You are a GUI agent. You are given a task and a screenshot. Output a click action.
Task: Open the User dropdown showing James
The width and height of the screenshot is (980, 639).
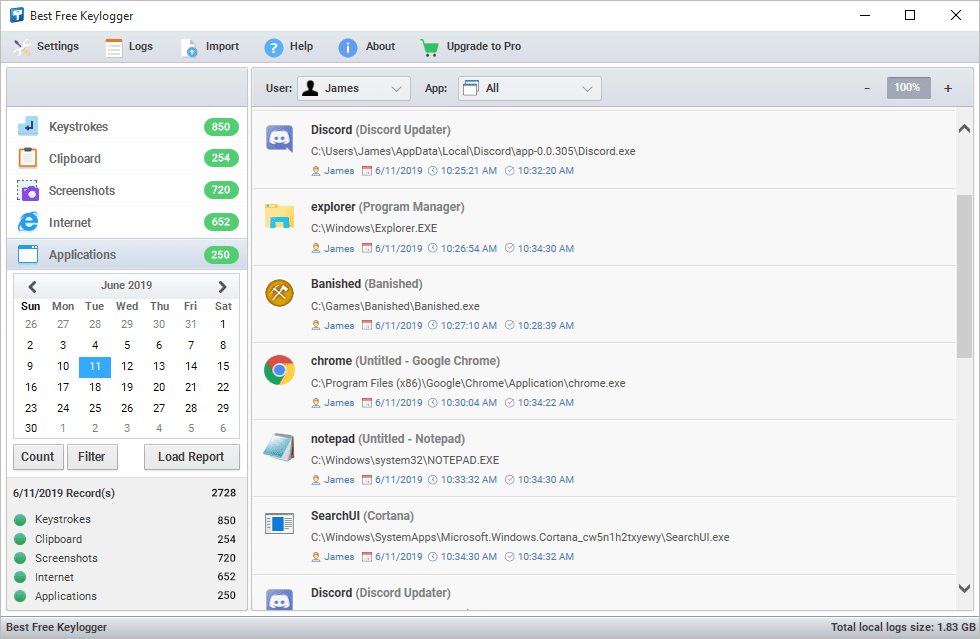click(353, 88)
